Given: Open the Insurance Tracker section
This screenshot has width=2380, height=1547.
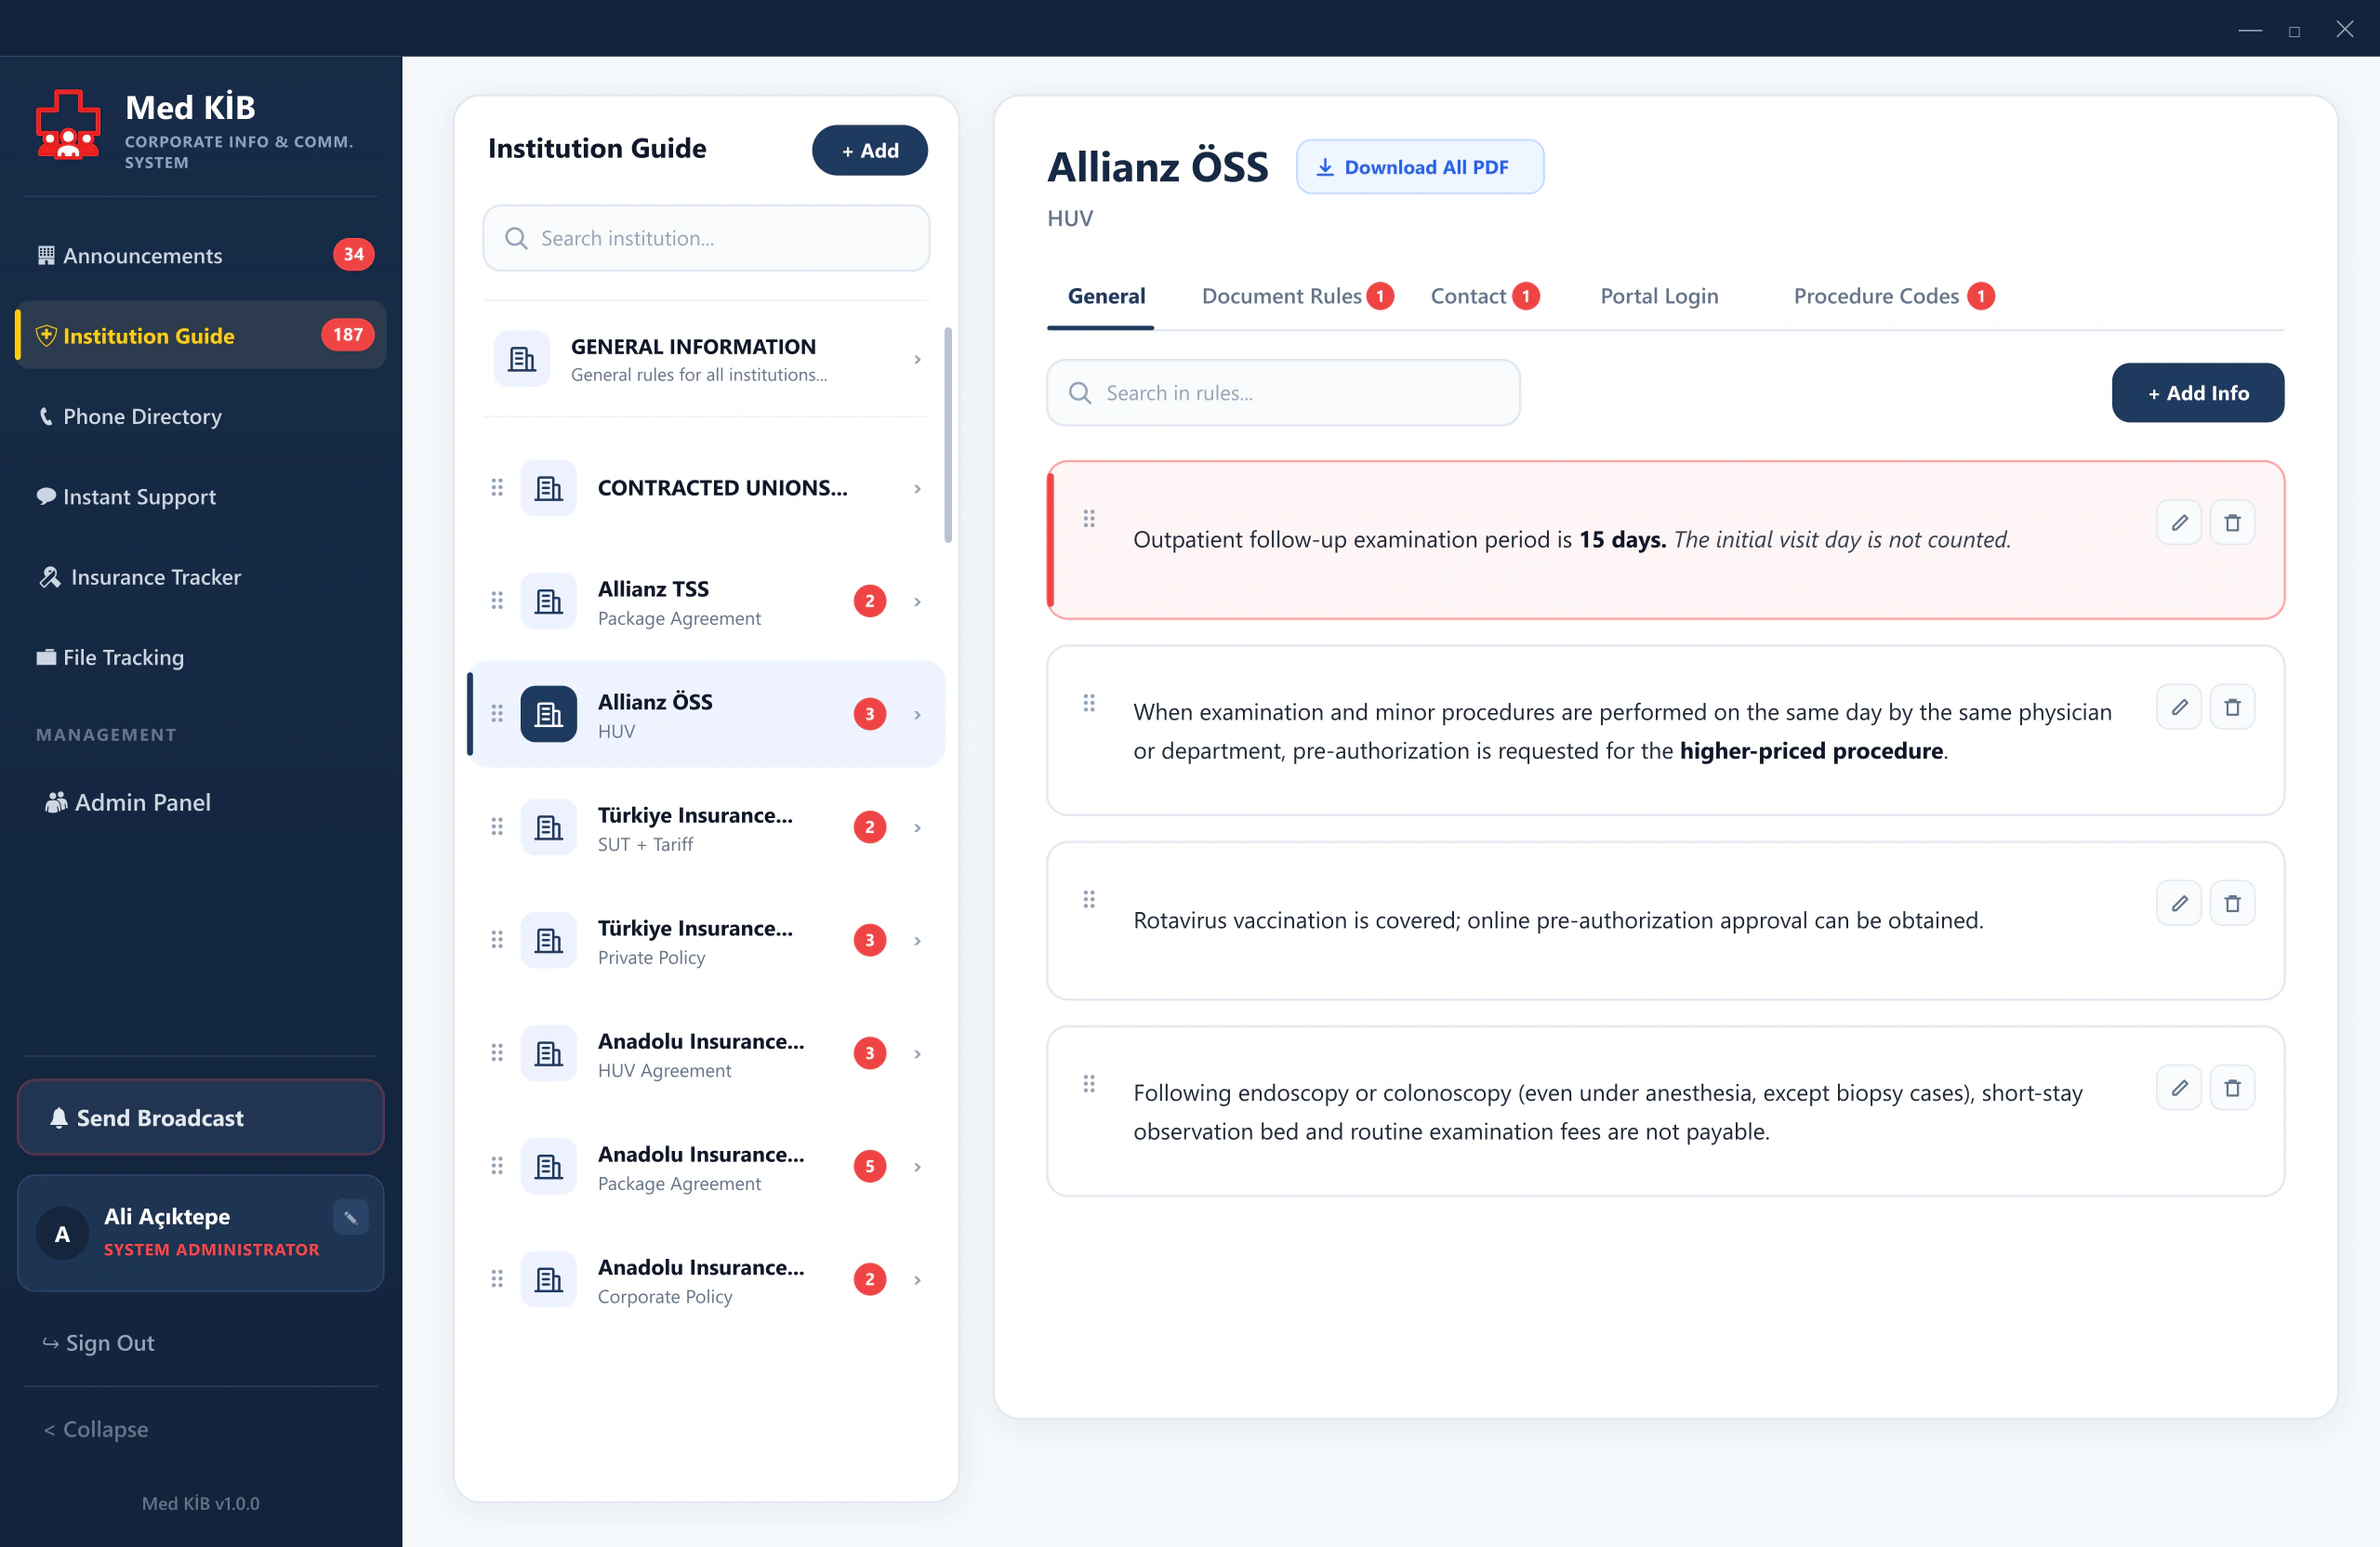Looking at the screenshot, I should point(200,577).
